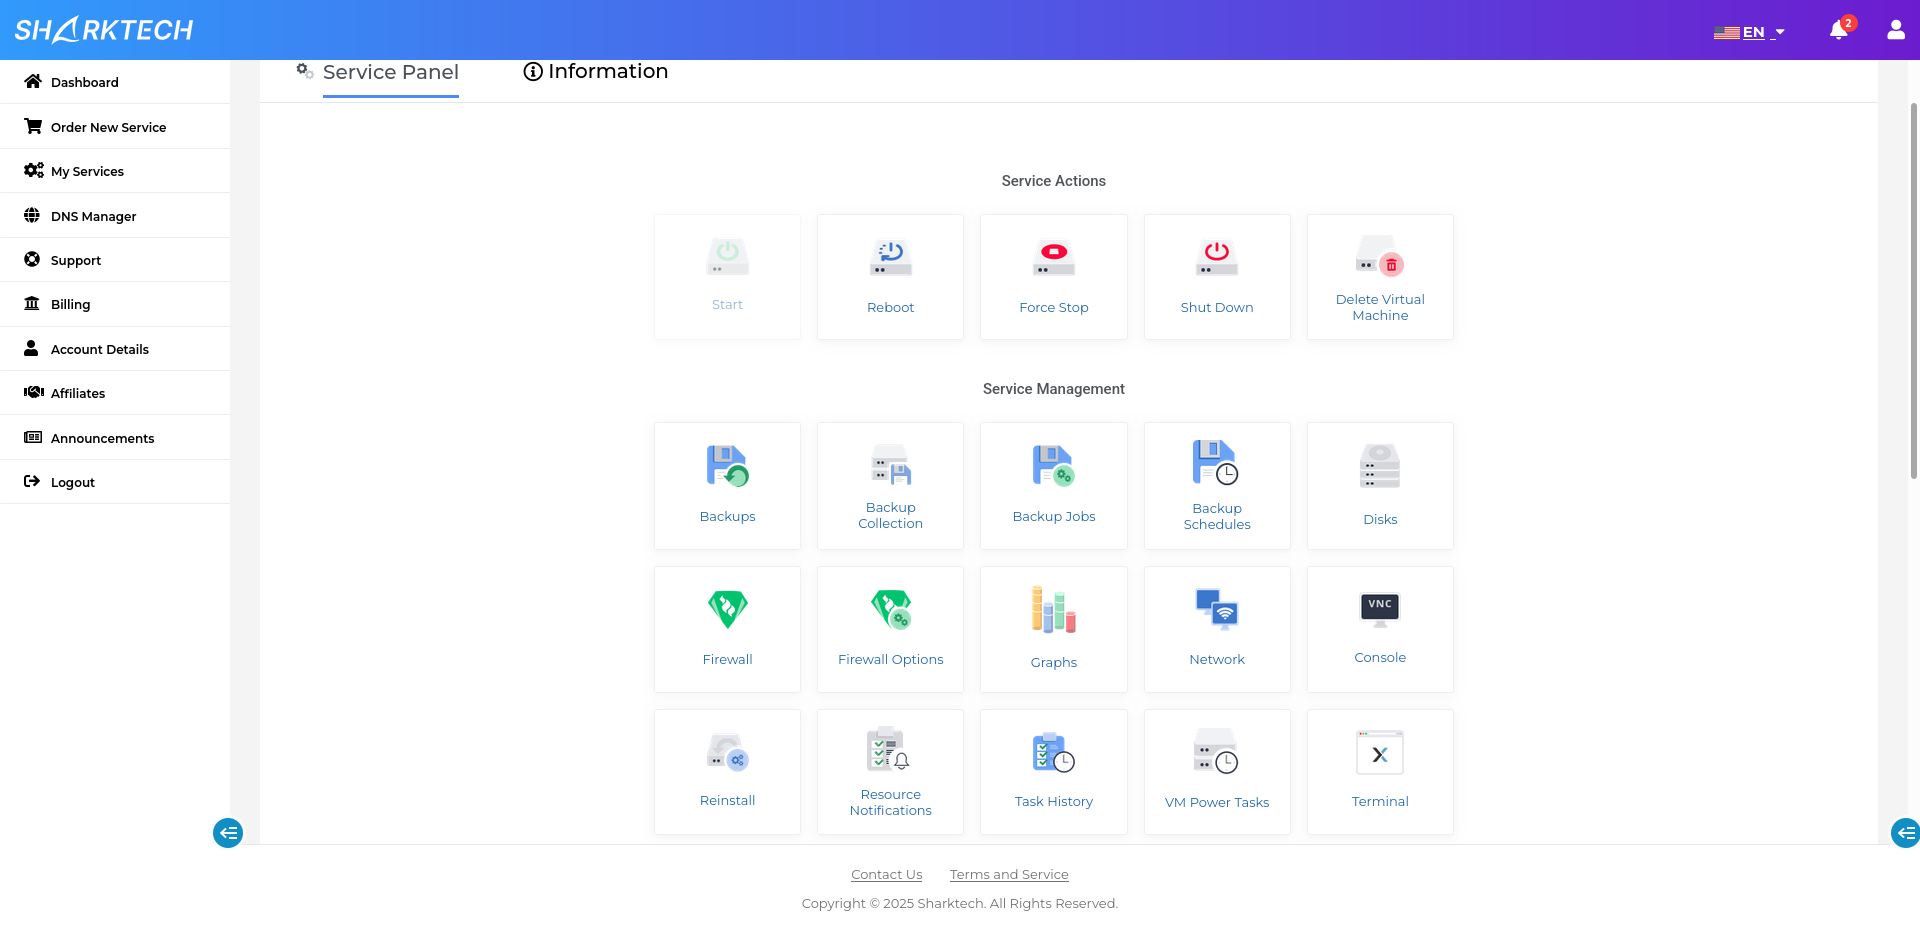The image size is (1920, 932).
Task: Open the notifications bell
Action: pyautogui.click(x=1838, y=31)
